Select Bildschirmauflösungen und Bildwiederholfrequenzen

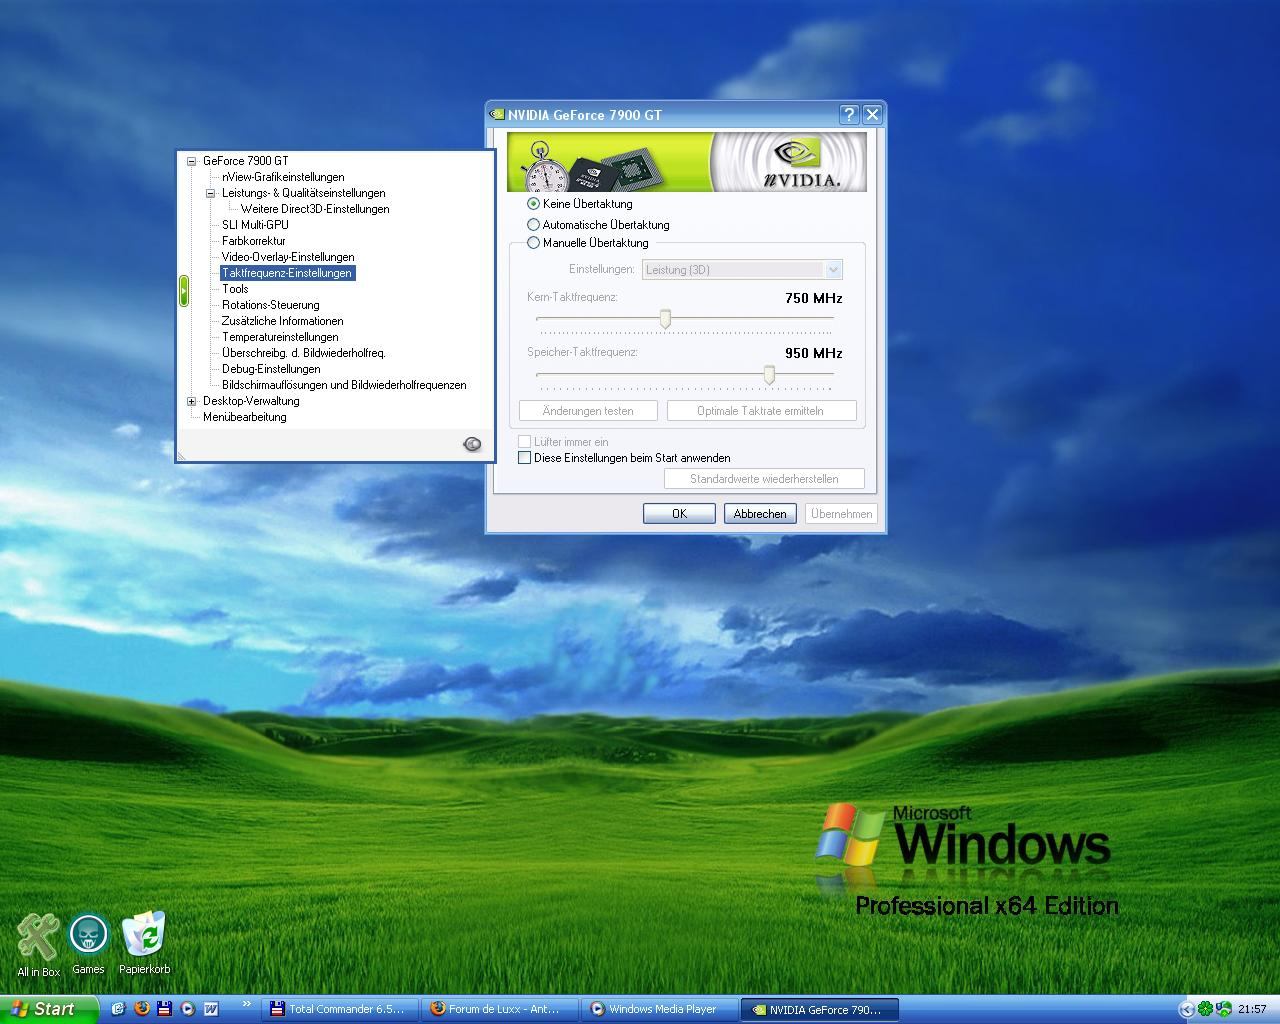(x=344, y=385)
